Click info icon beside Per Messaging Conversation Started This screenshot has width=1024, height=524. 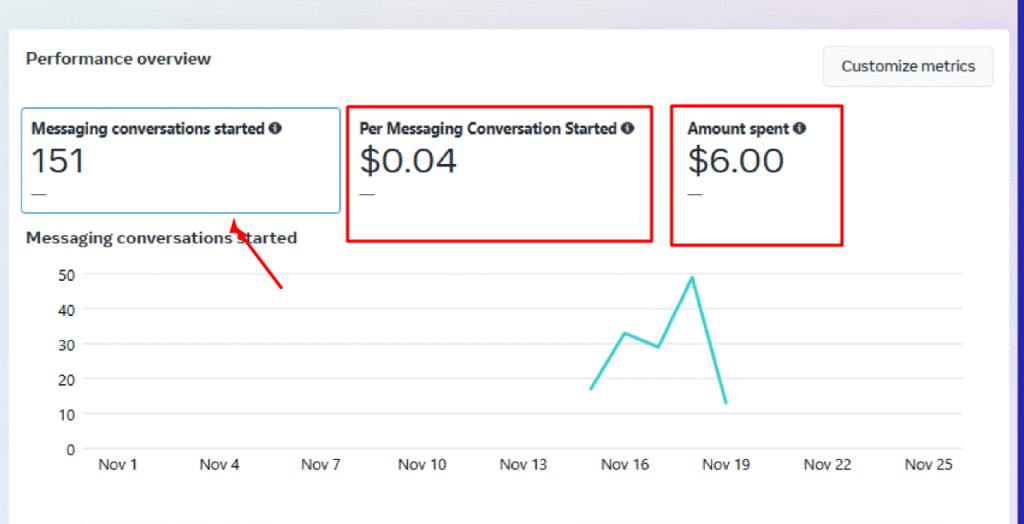(627, 128)
